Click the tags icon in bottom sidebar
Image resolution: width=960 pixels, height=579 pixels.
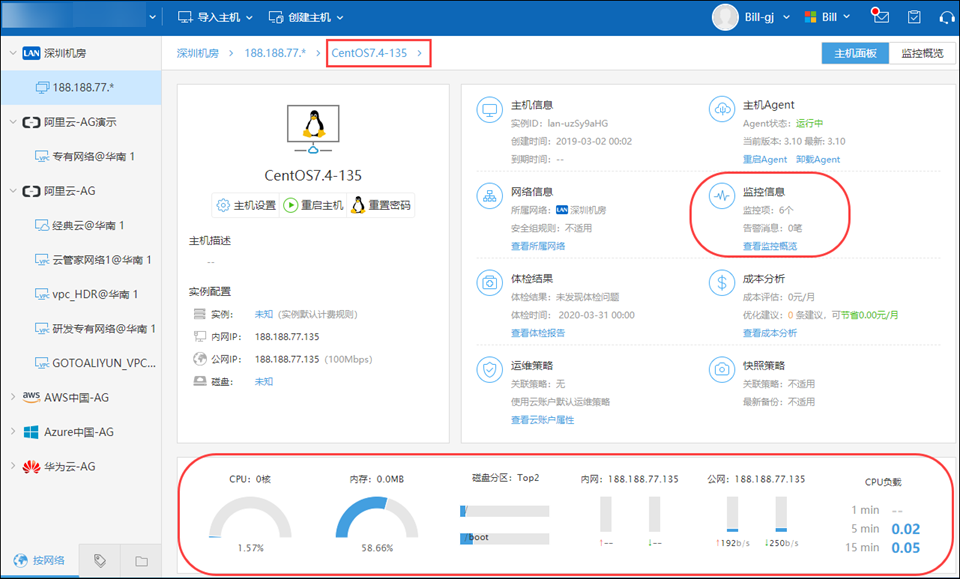[x=100, y=560]
